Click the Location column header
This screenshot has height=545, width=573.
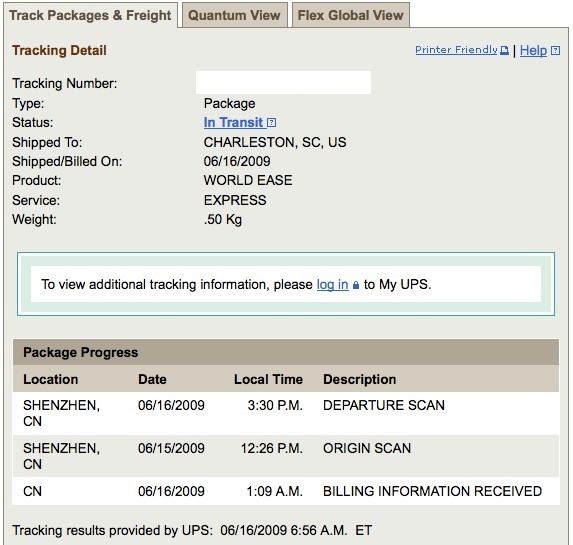pyautogui.click(x=51, y=379)
